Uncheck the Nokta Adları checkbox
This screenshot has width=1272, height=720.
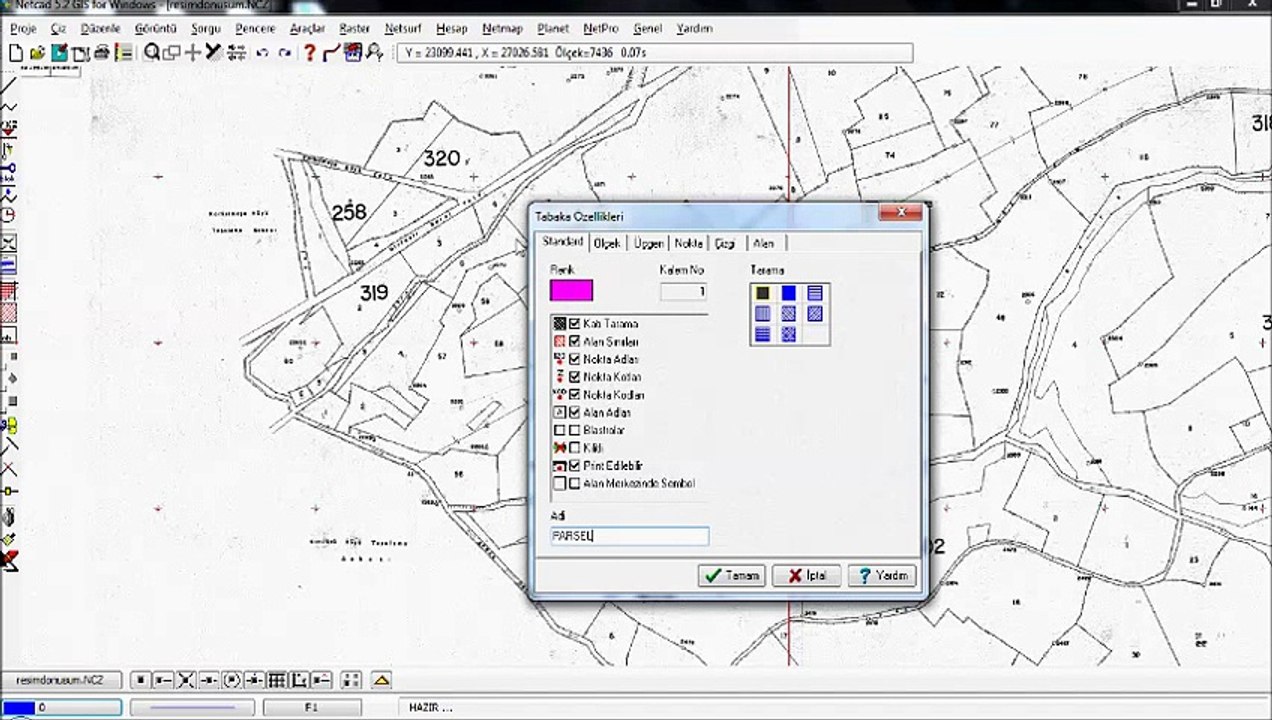(575, 359)
